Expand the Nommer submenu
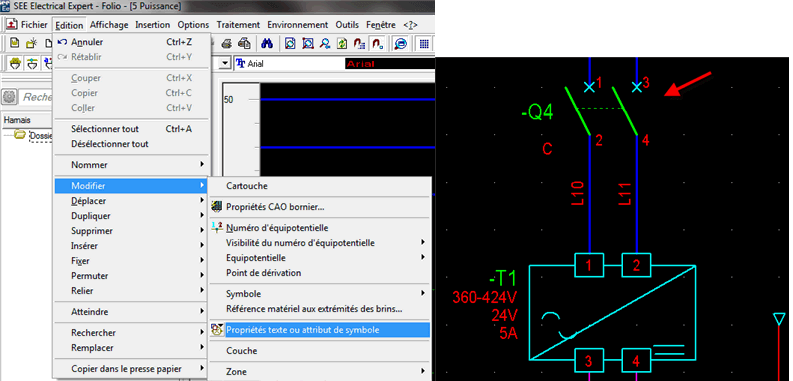 tap(131, 165)
